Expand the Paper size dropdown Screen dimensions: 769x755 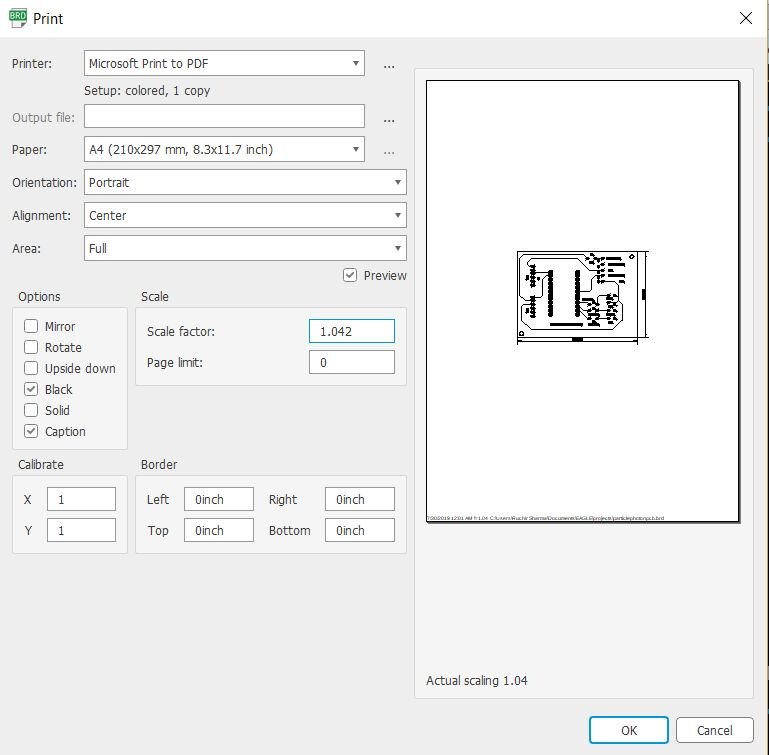tap(224, 150)
